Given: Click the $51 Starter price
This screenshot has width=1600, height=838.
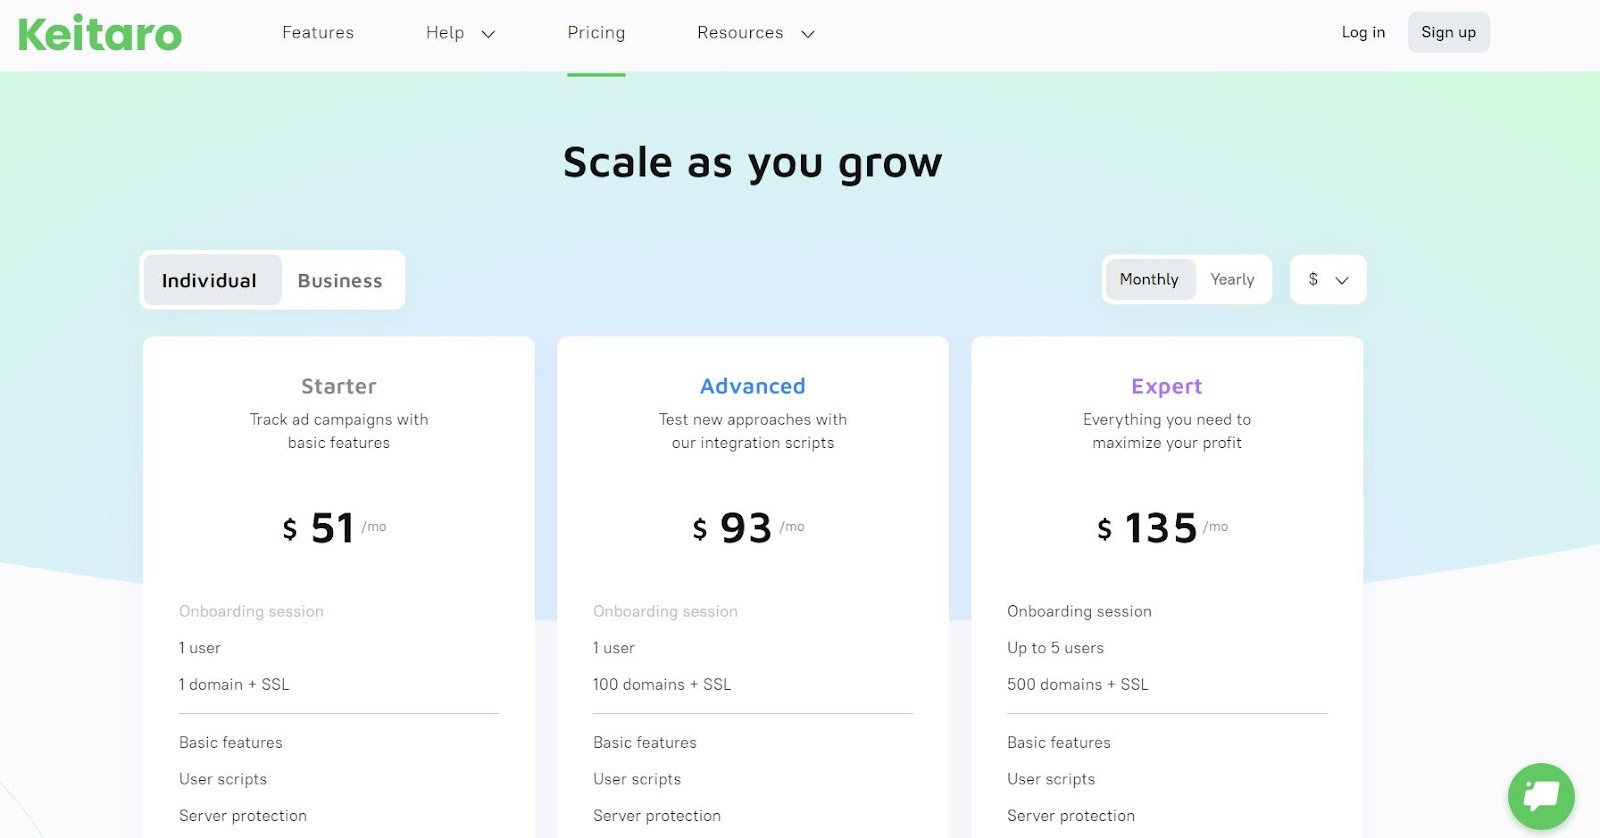Looking at the screenshot, I should click(x=332, y=528).
